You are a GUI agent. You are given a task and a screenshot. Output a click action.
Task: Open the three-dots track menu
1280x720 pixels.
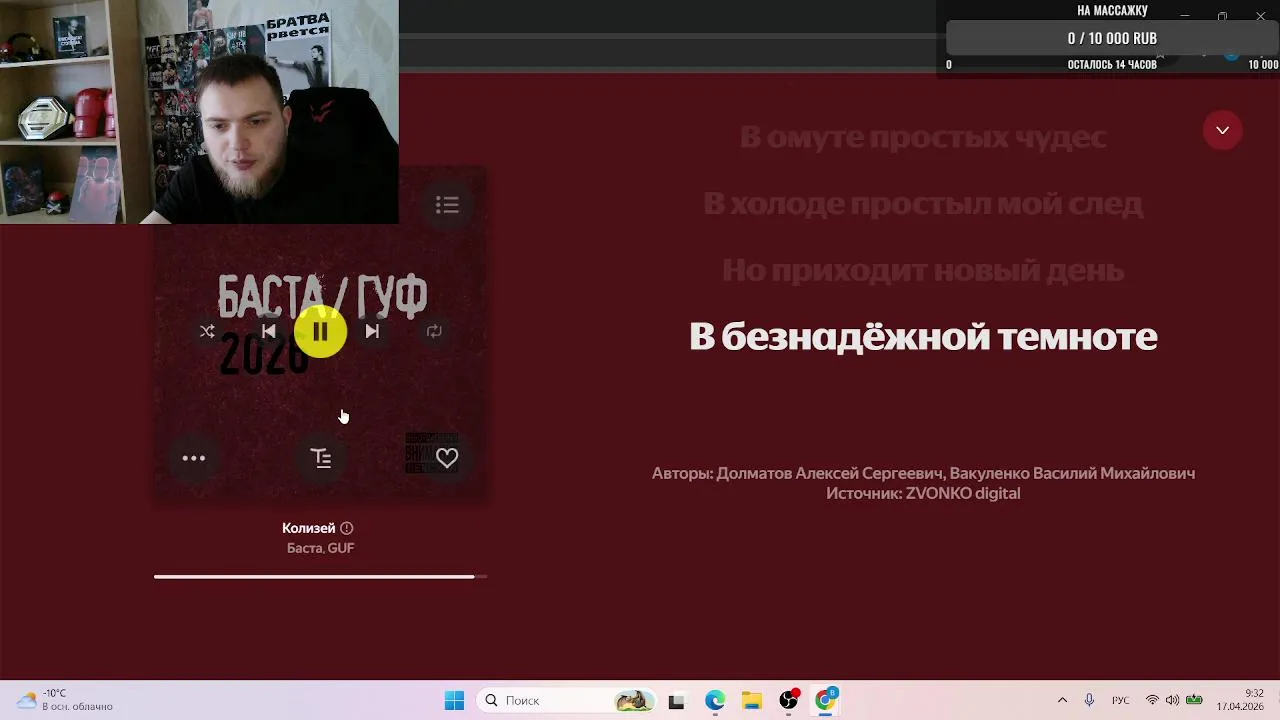194,458
